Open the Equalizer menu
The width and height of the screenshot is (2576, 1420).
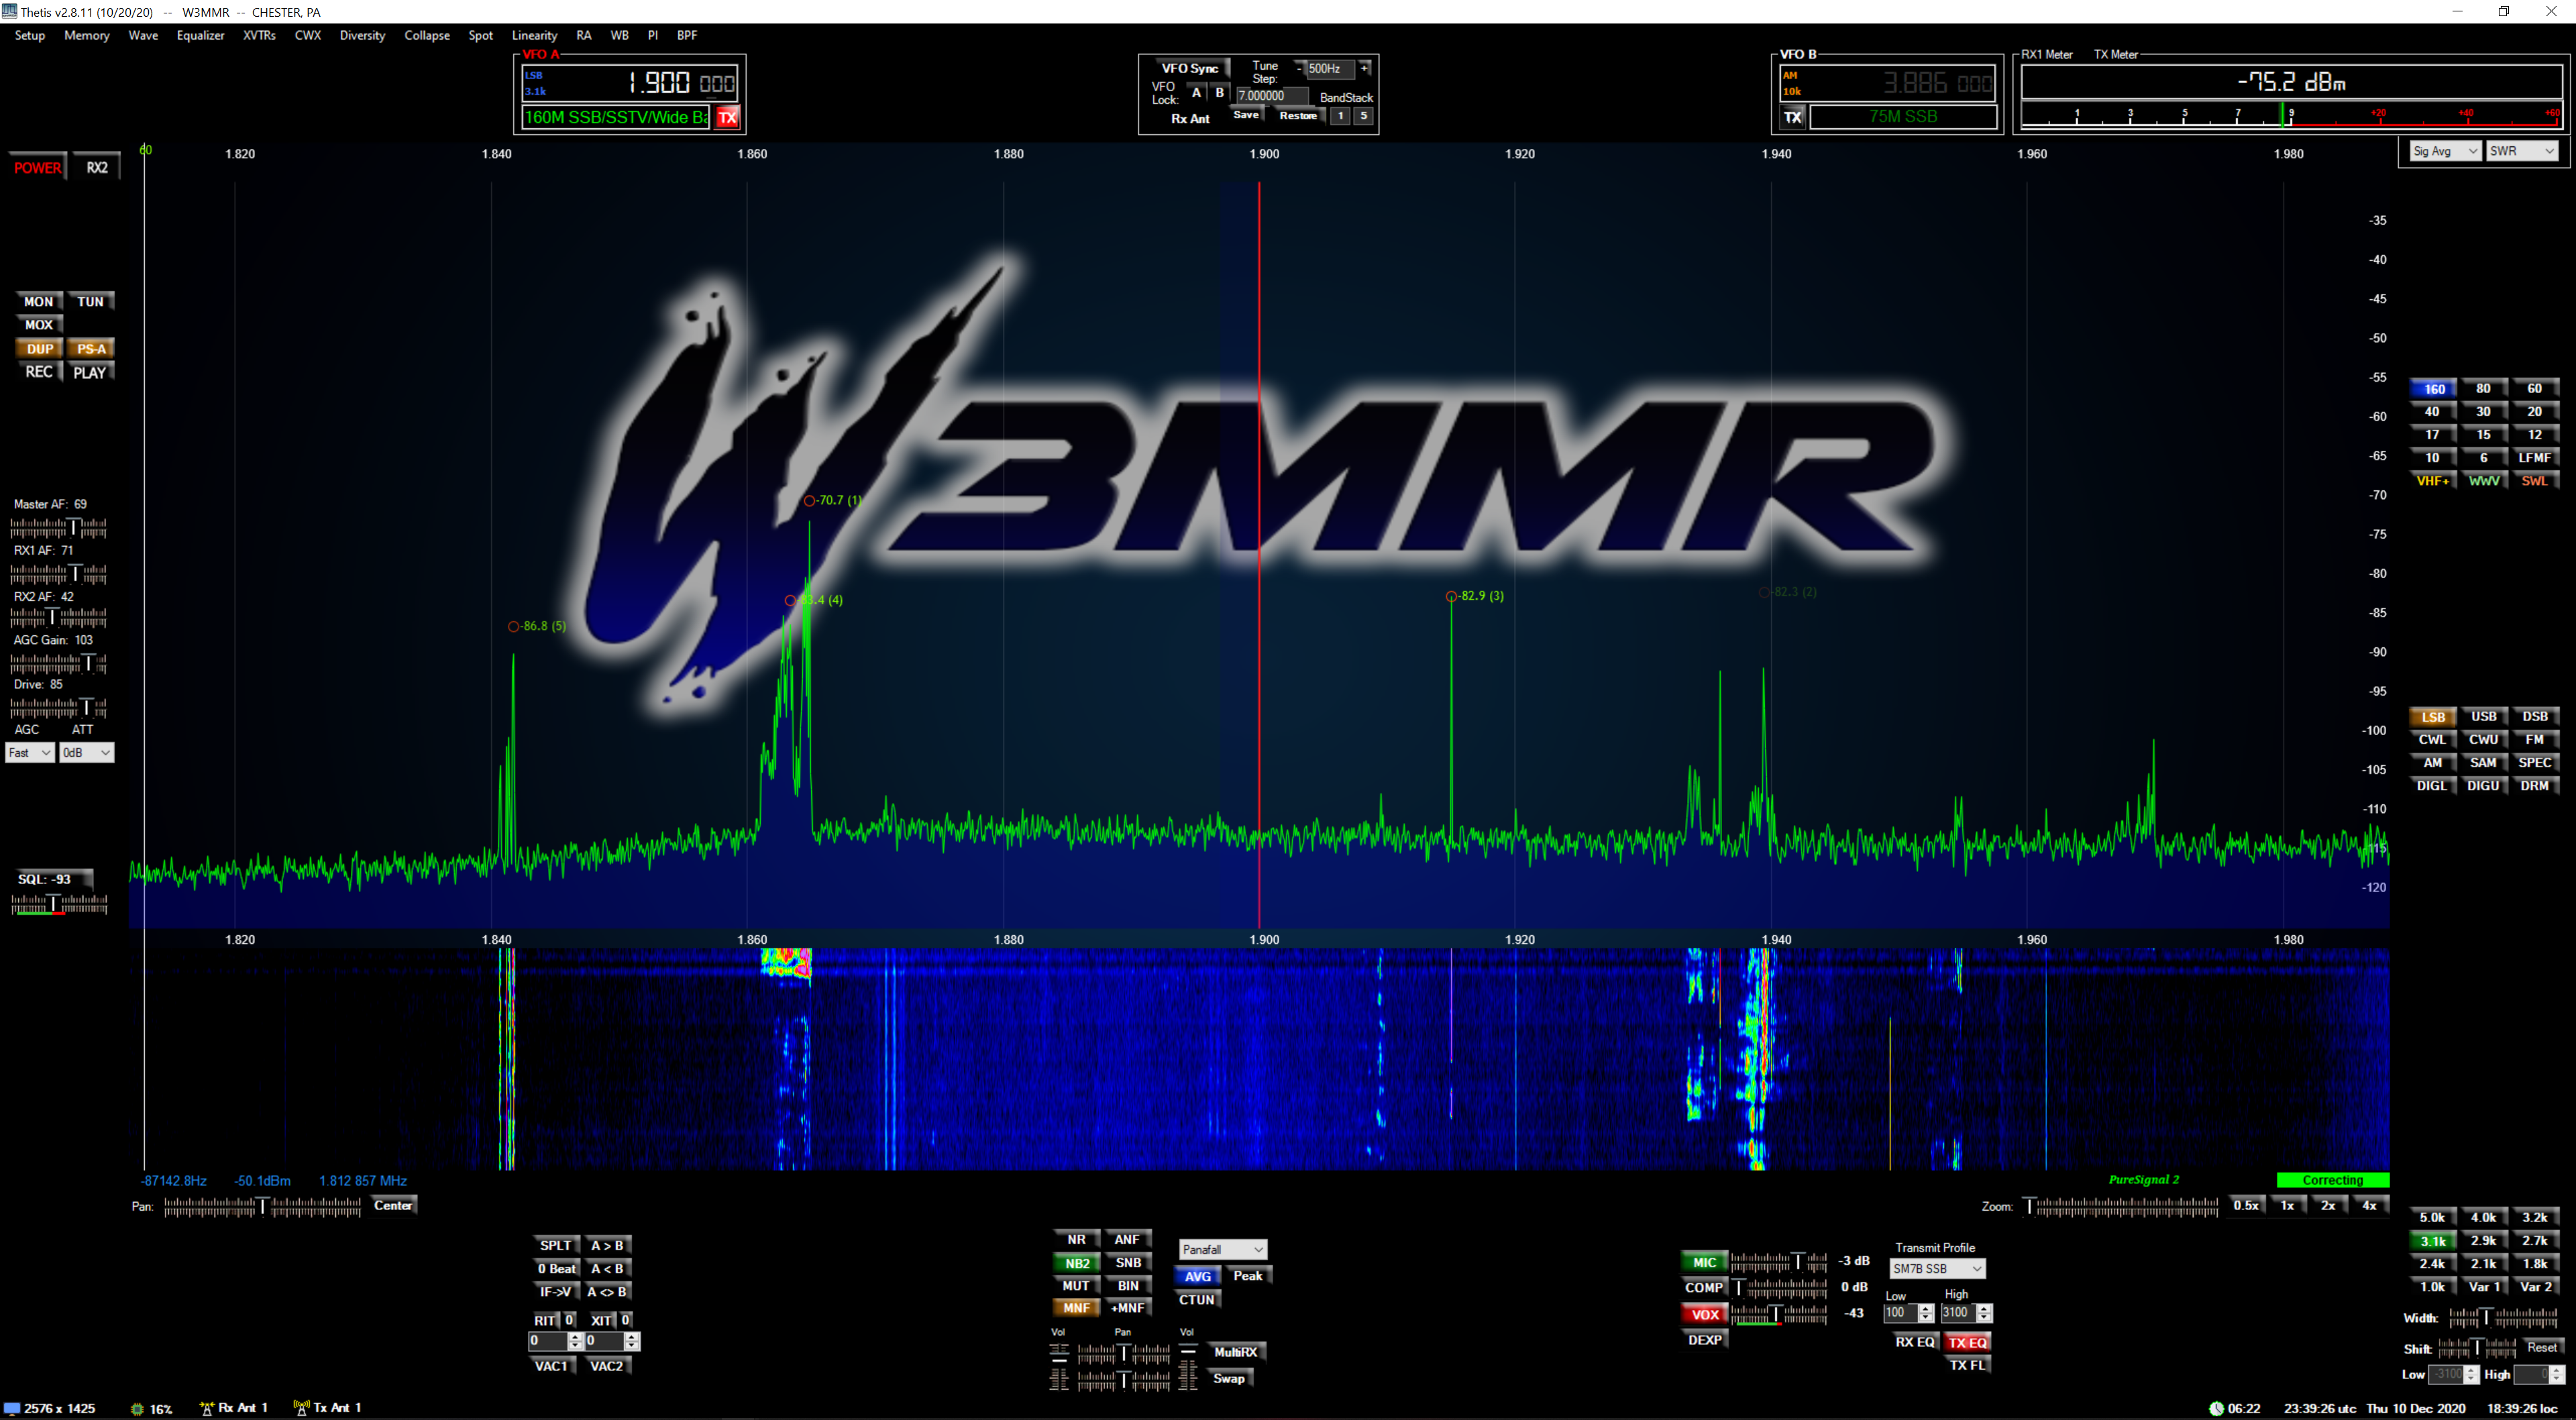pyautogui.click(x=200, y=35)
